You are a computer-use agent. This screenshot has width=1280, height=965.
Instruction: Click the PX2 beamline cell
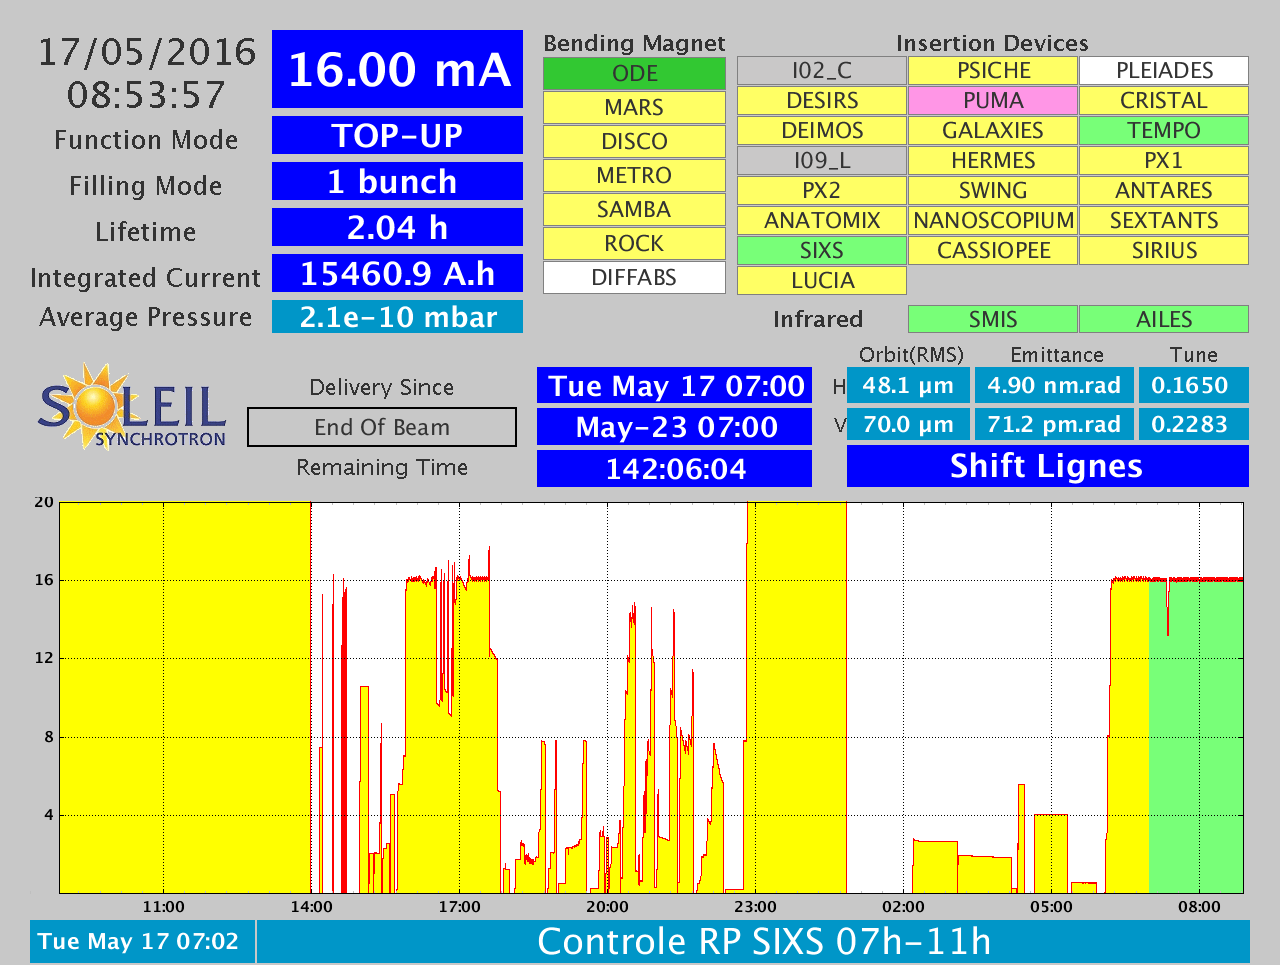(x=822, y=191)
